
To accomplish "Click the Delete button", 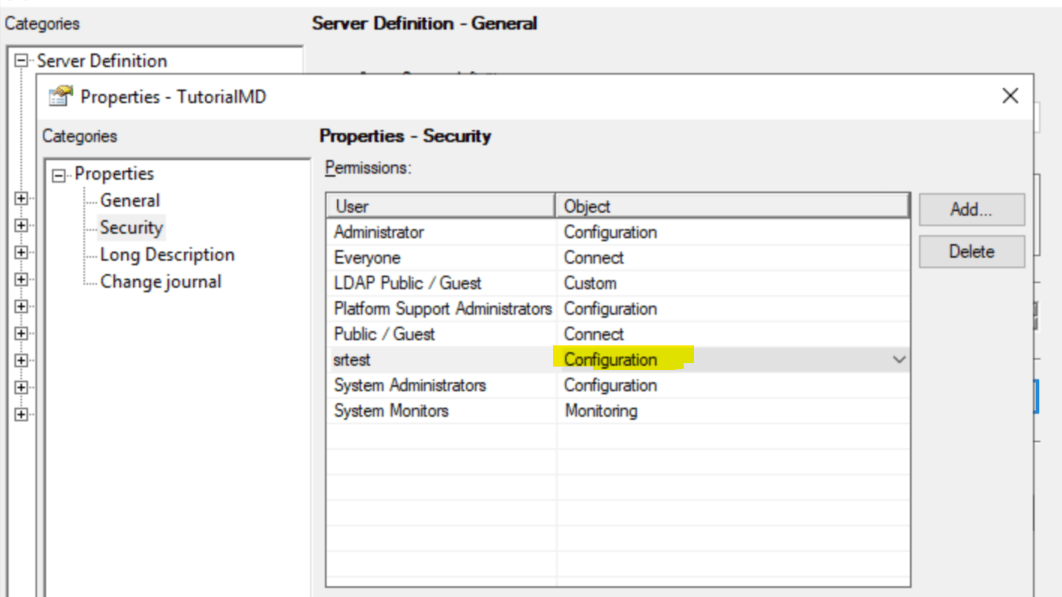I will coord(971,251).
